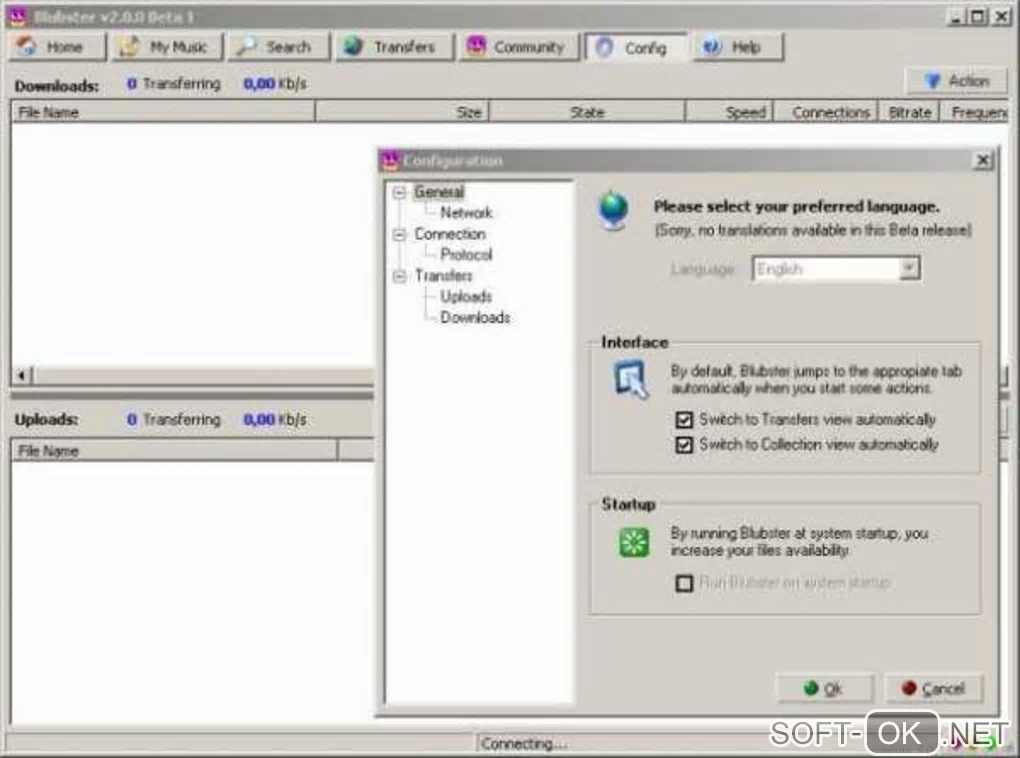Collapse the General tree node

click(x=399, y=193)
